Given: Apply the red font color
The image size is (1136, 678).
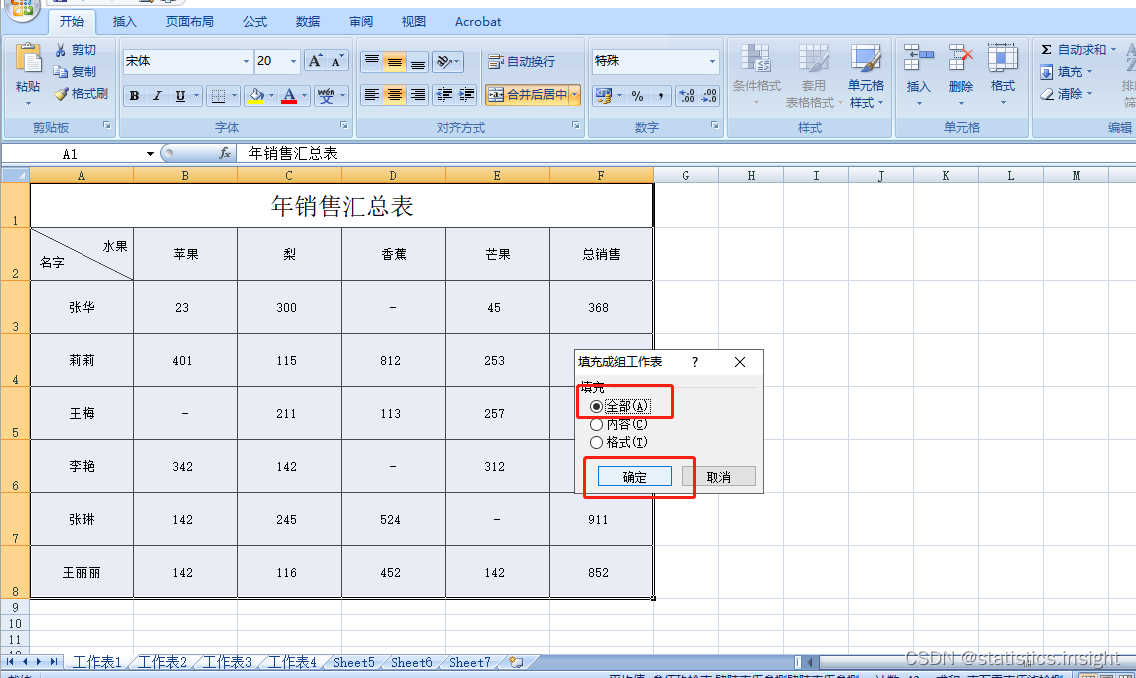Looking at the screenshot, I should point(288,96).
